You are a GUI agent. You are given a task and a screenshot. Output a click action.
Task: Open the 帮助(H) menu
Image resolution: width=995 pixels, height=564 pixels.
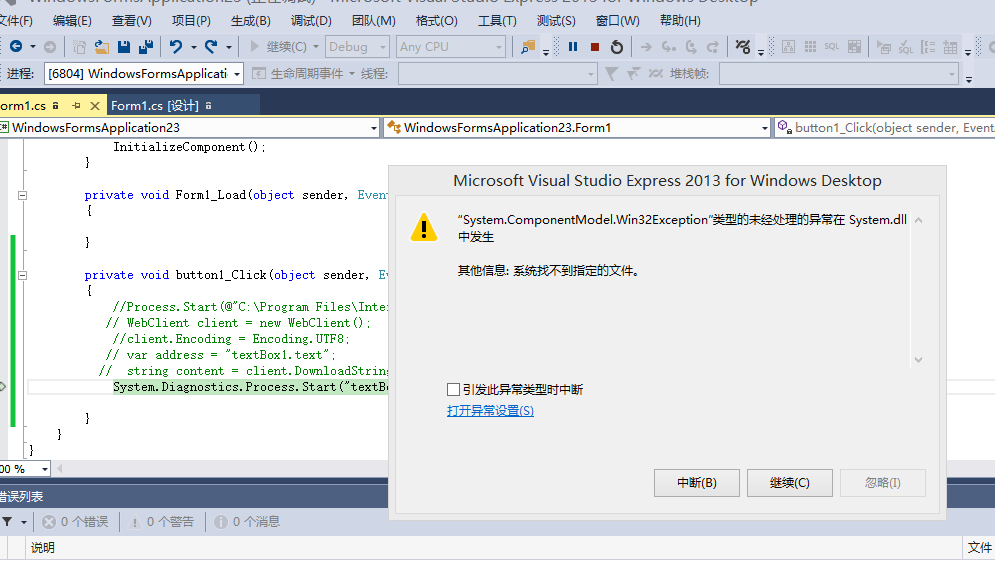tap(680, 21)
